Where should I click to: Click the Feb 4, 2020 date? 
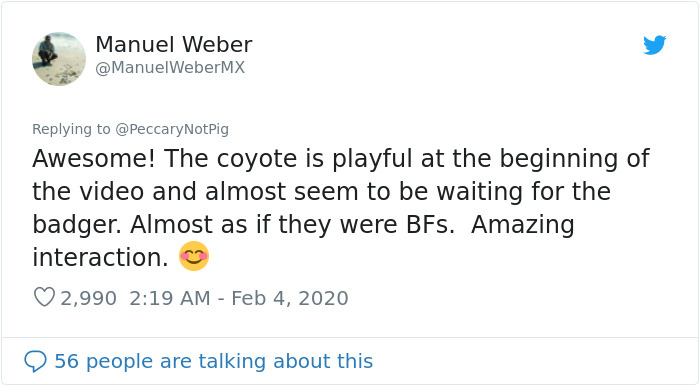point(290,298)
